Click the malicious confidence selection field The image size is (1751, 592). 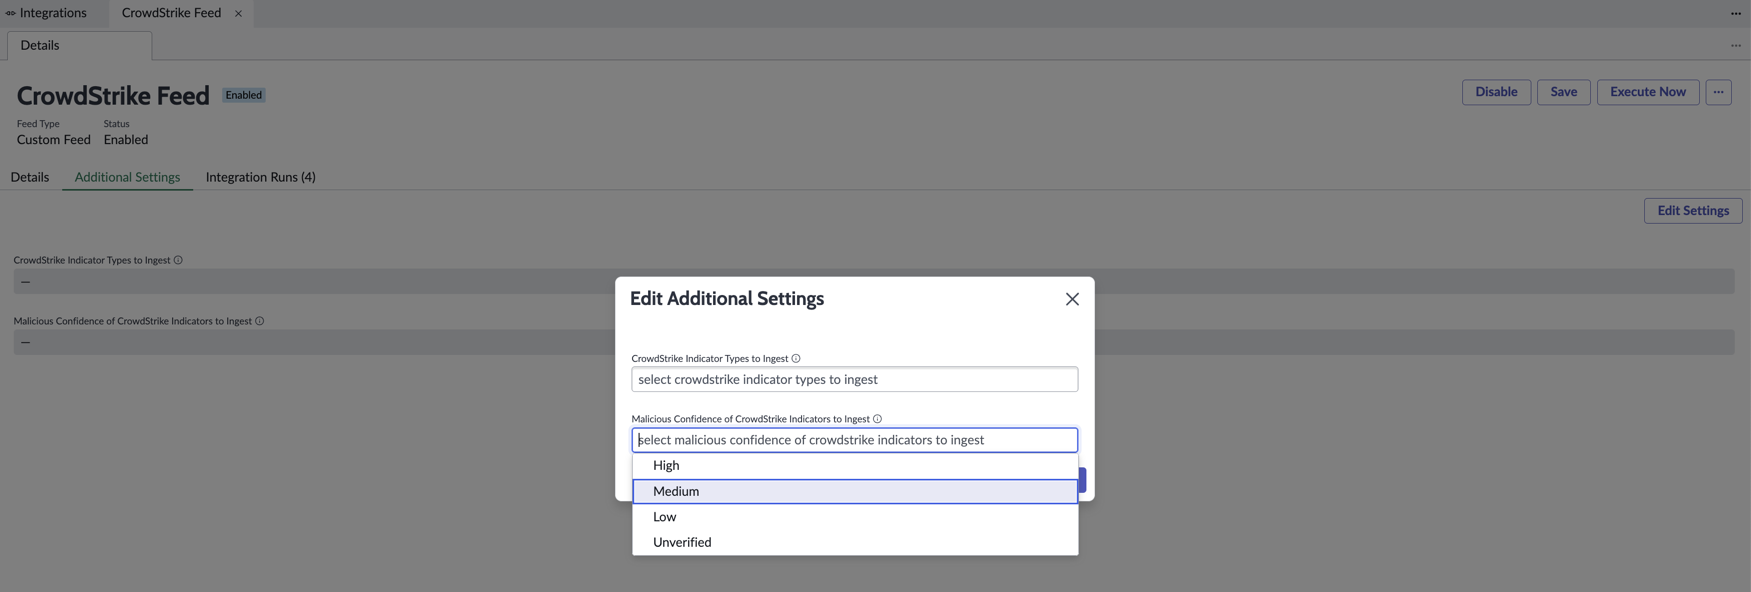pyautogui.click(x=855, y=440)
